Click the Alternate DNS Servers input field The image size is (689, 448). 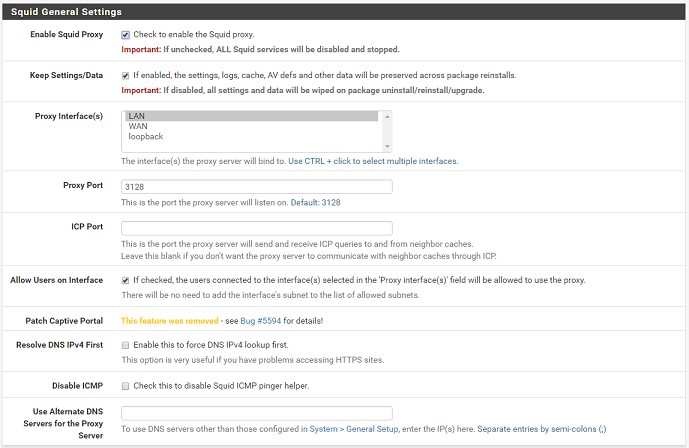tap(257, 413)
